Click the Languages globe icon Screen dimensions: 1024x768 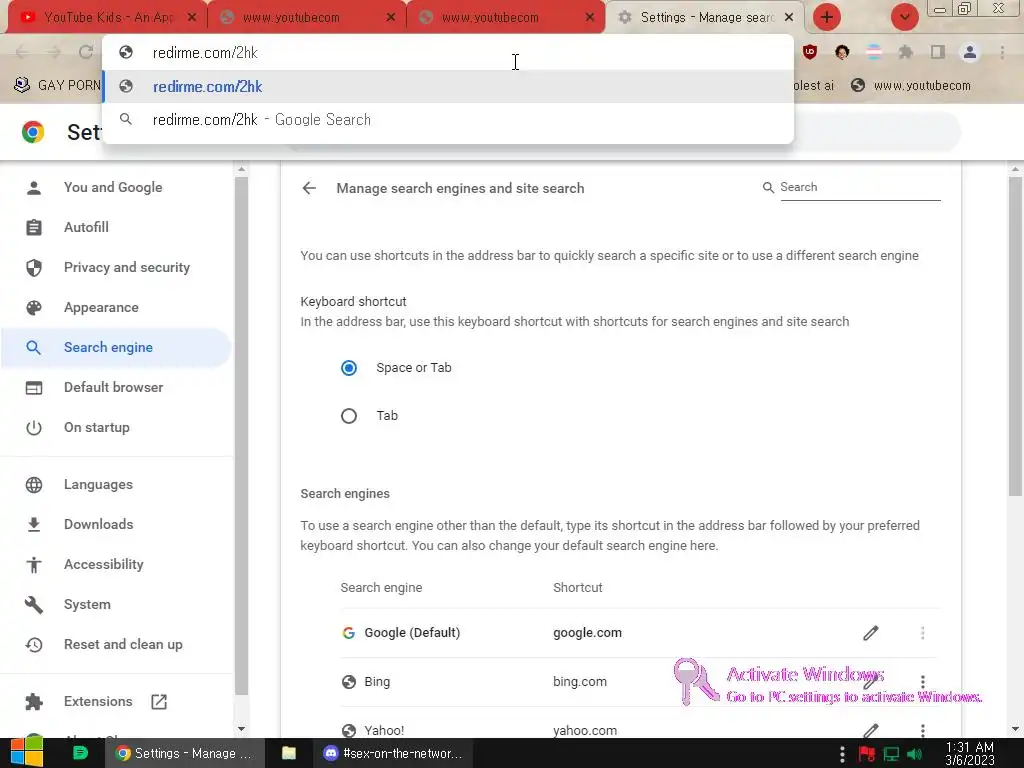click(x=34, y=485)
